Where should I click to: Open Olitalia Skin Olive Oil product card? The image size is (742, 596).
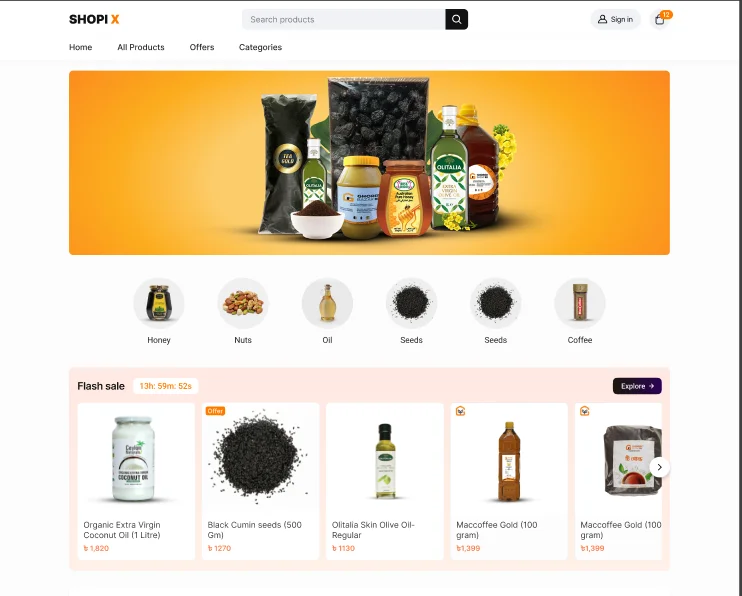[x=385, y=481]
